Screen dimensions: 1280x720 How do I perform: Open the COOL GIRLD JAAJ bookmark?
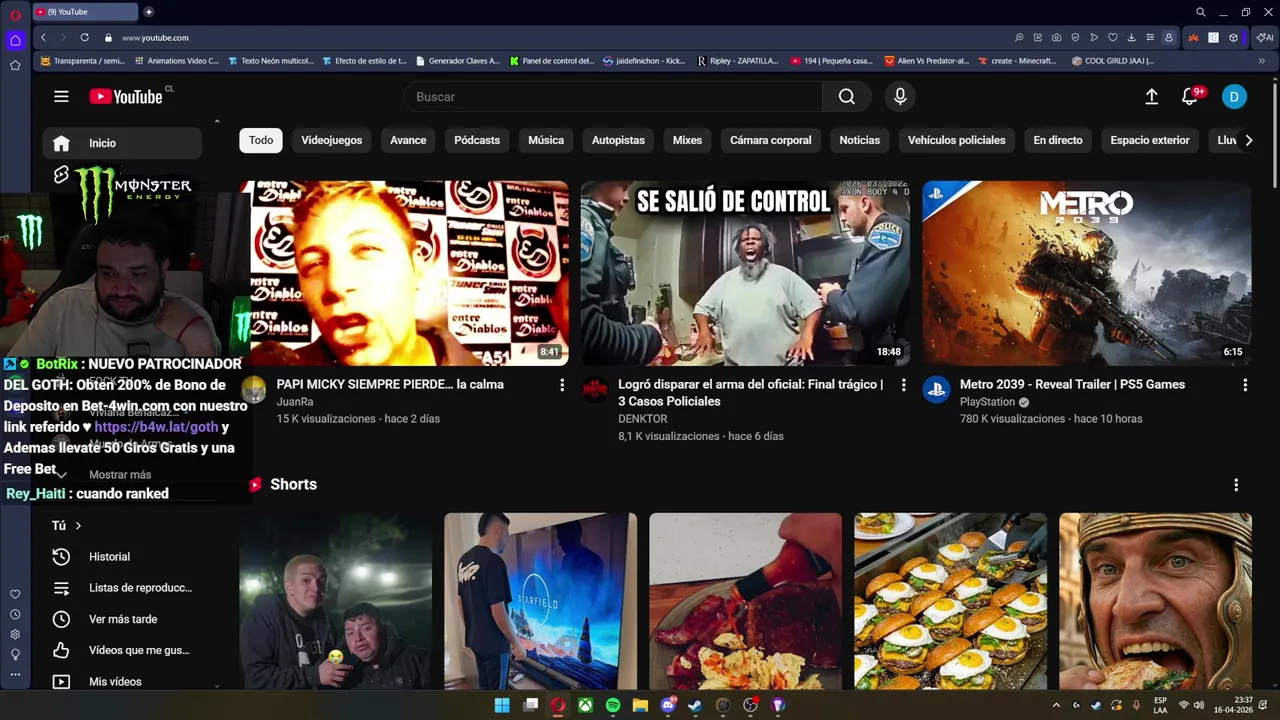[1112, 61]
